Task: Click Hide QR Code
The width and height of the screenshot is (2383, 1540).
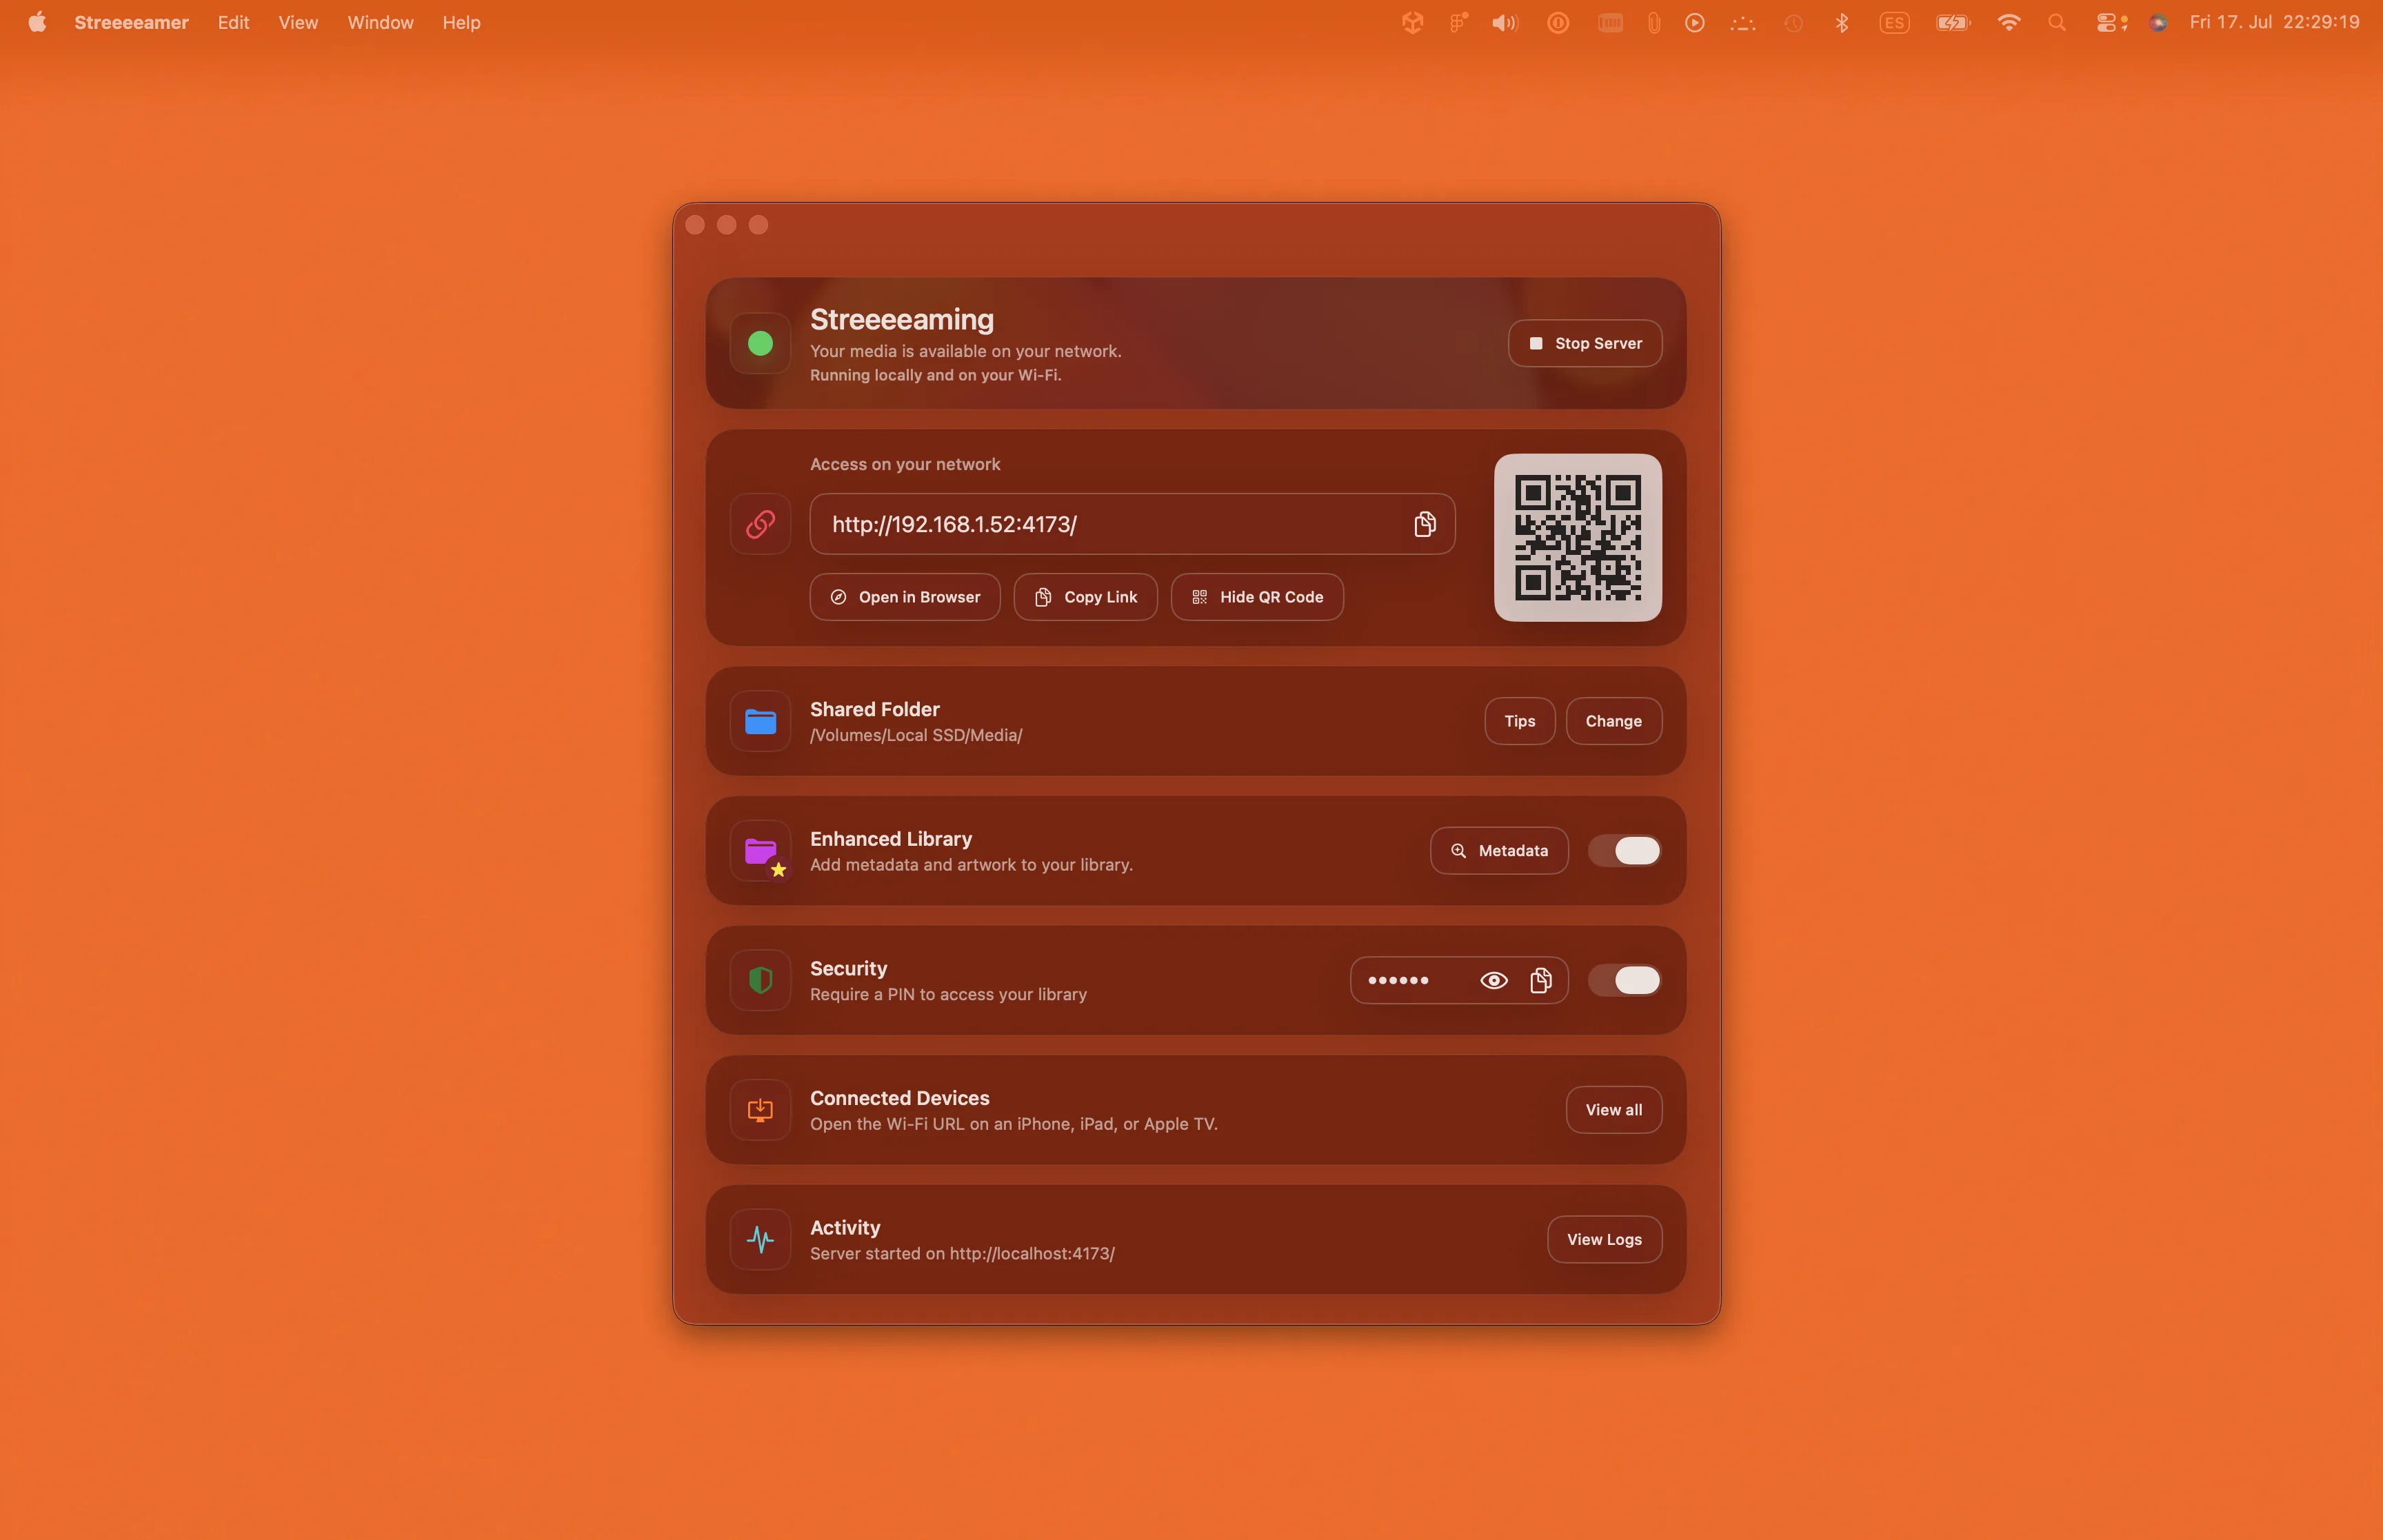Action: pos(1257,597)
